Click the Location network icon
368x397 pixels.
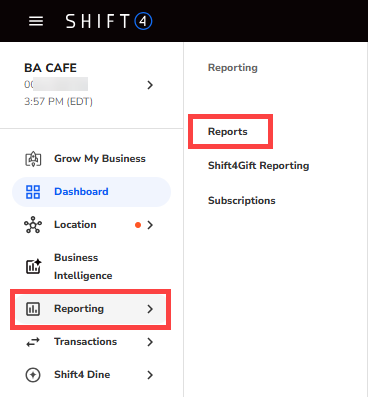[33, 225]
